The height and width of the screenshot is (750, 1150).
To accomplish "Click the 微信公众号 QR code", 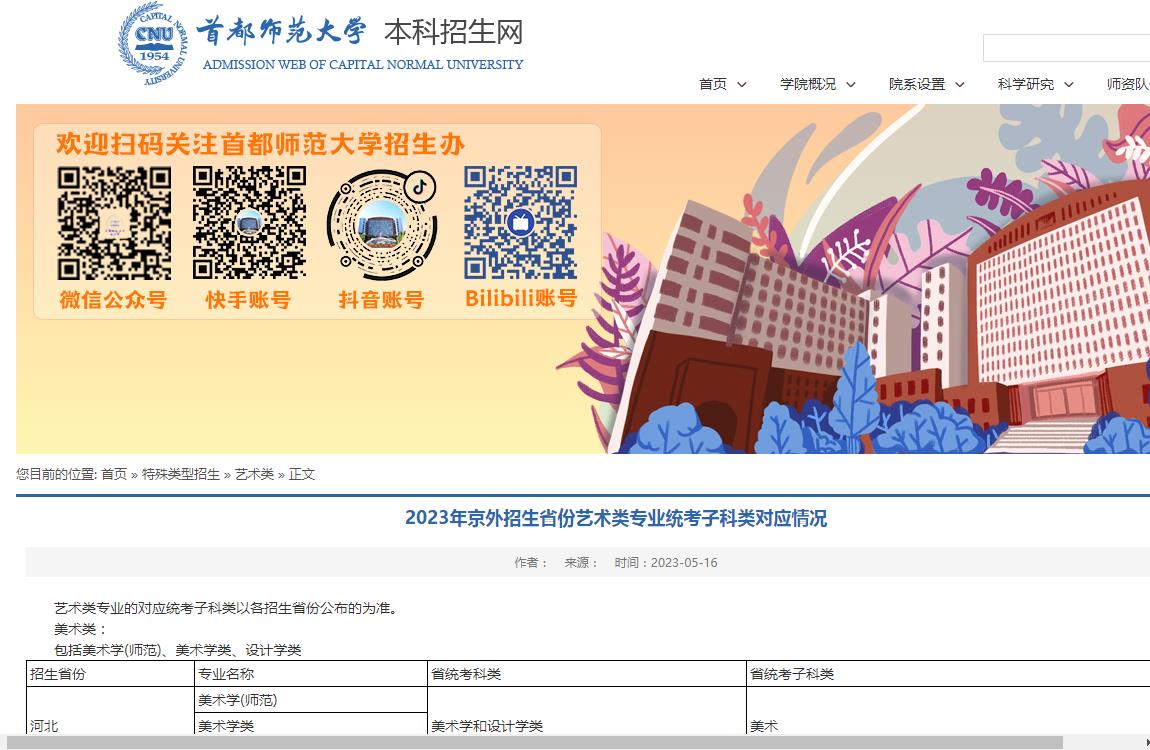I will (114, 223).
